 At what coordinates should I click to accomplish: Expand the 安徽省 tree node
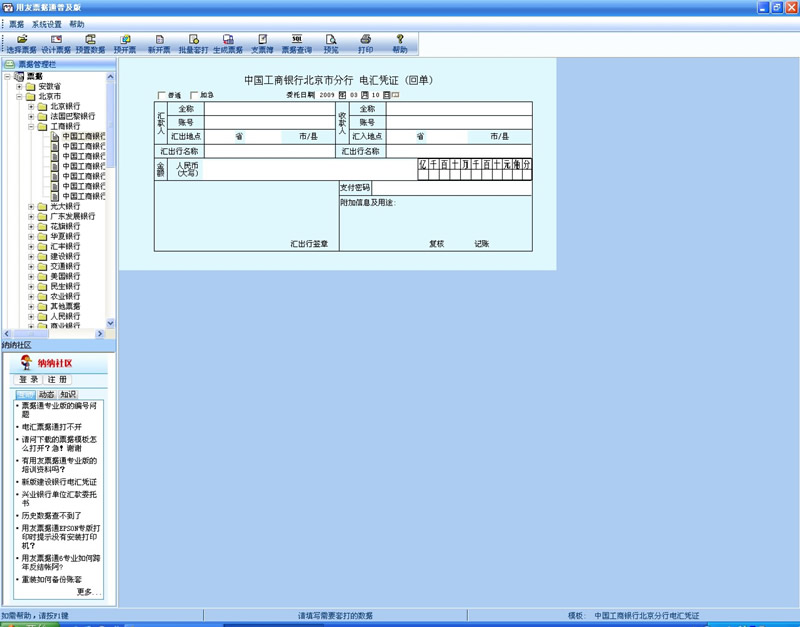coord(19,87)
